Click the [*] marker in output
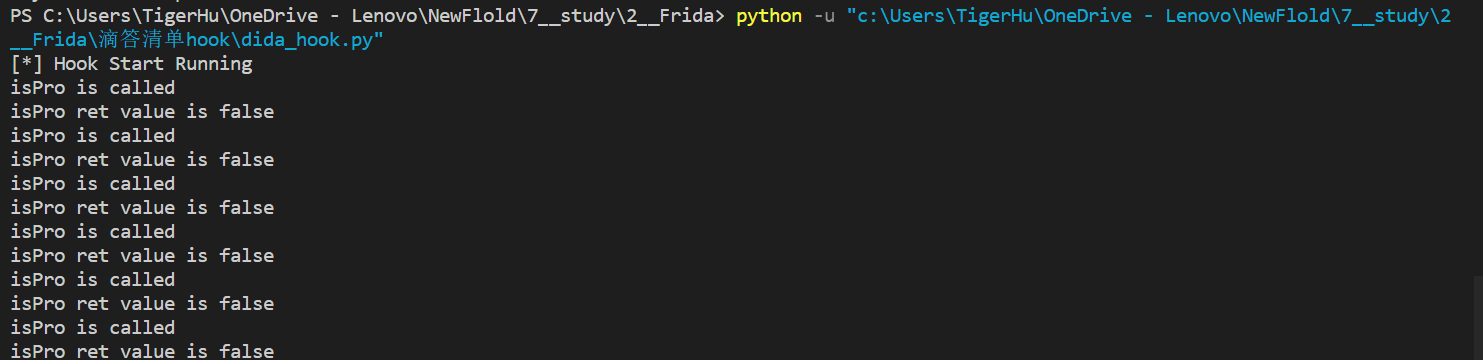 (x=26, y=64)
